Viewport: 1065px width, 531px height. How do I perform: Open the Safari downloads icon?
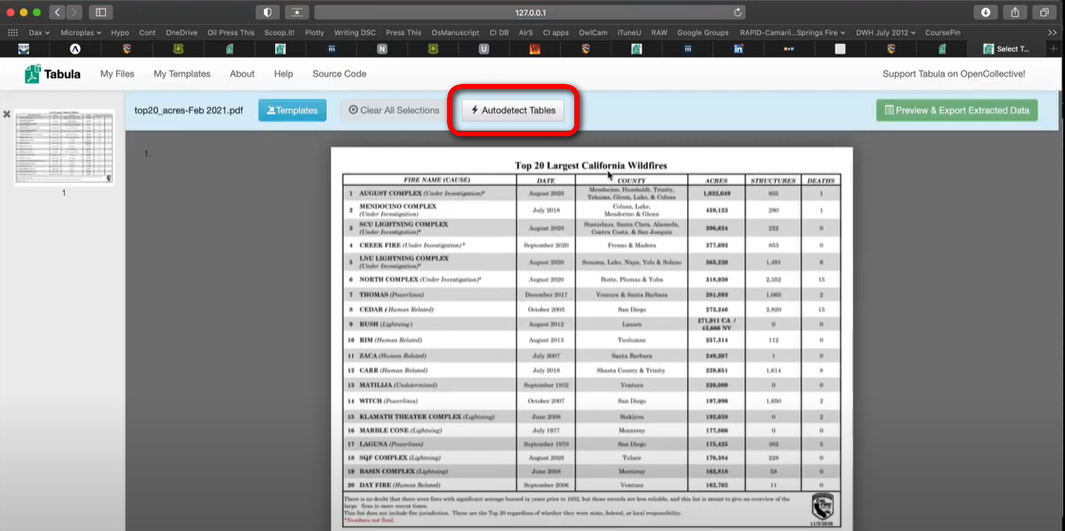click(986, 12)
